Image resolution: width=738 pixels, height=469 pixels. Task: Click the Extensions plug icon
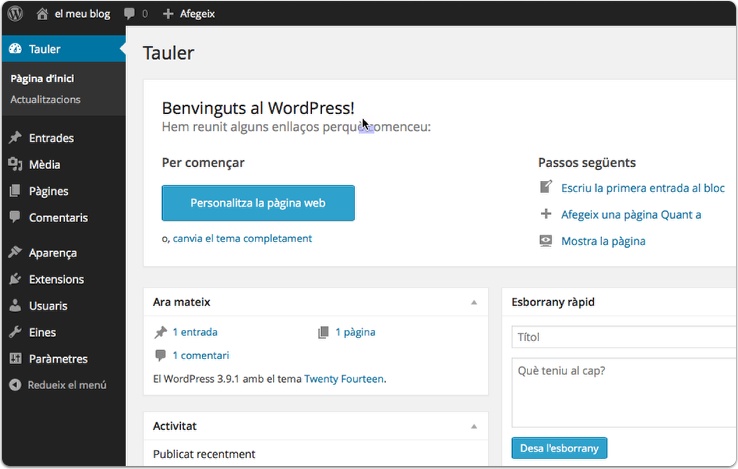(15, 279)
